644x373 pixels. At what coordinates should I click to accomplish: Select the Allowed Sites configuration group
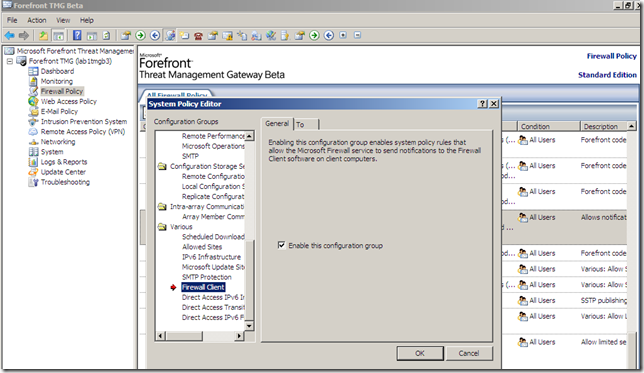[202, 247]
